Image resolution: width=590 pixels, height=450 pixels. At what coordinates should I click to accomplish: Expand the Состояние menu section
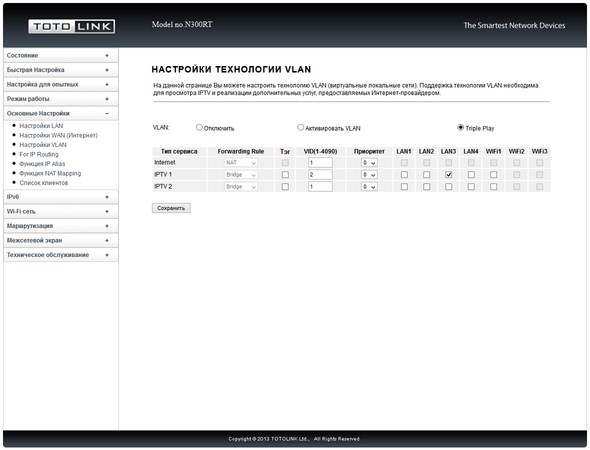[61, 55]
